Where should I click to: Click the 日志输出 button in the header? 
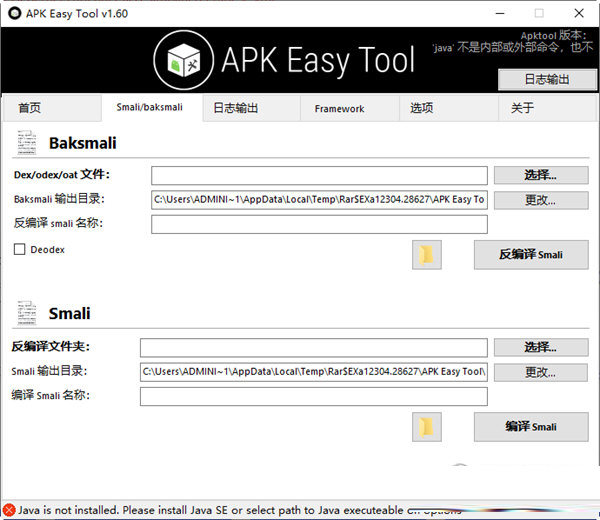547,80
